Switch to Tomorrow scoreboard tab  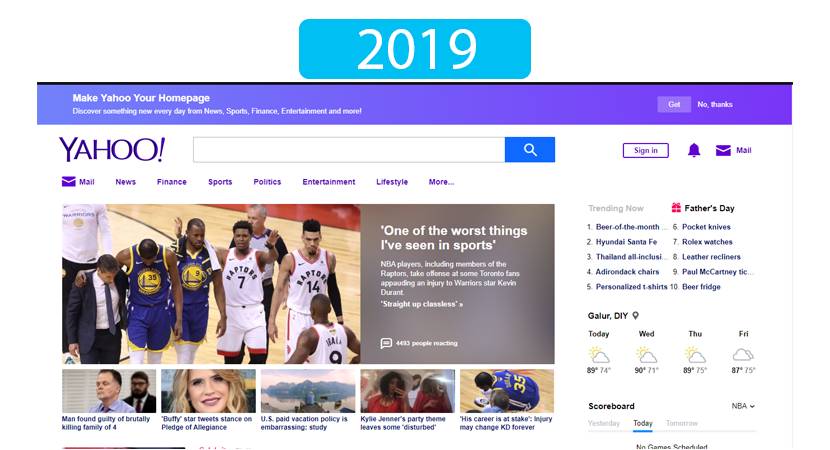pos(682,423)
